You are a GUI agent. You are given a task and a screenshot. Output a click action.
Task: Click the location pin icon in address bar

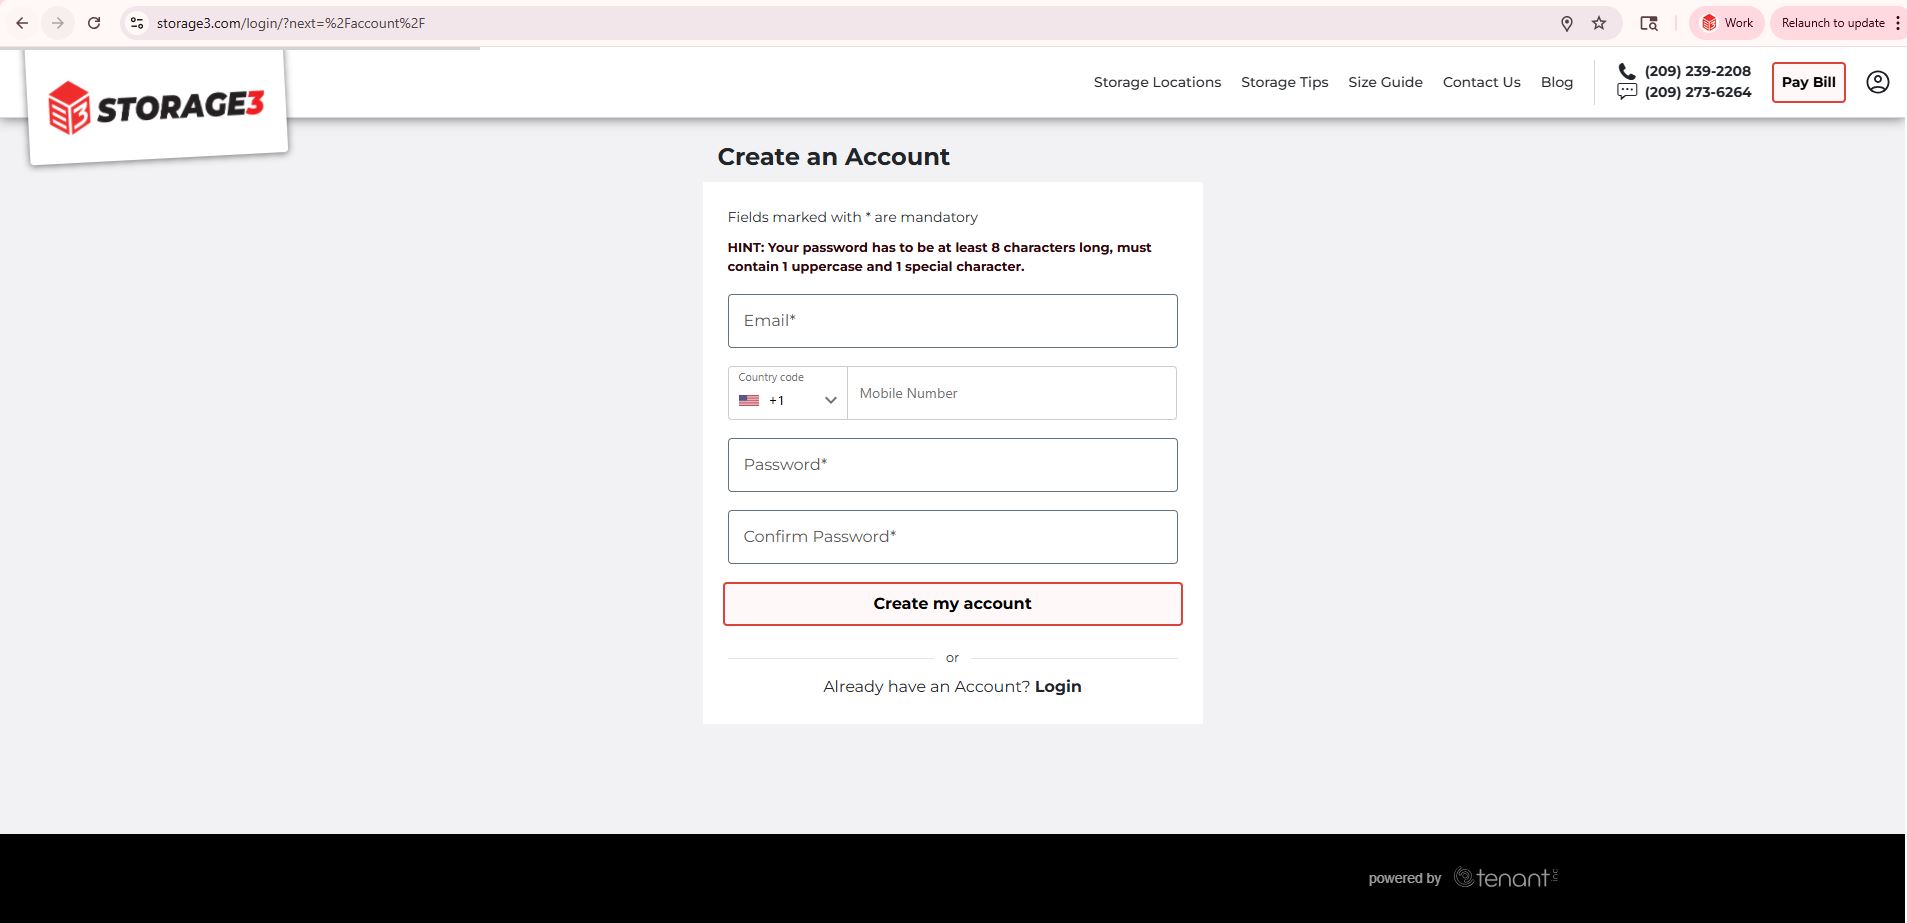pos(1567,23)
